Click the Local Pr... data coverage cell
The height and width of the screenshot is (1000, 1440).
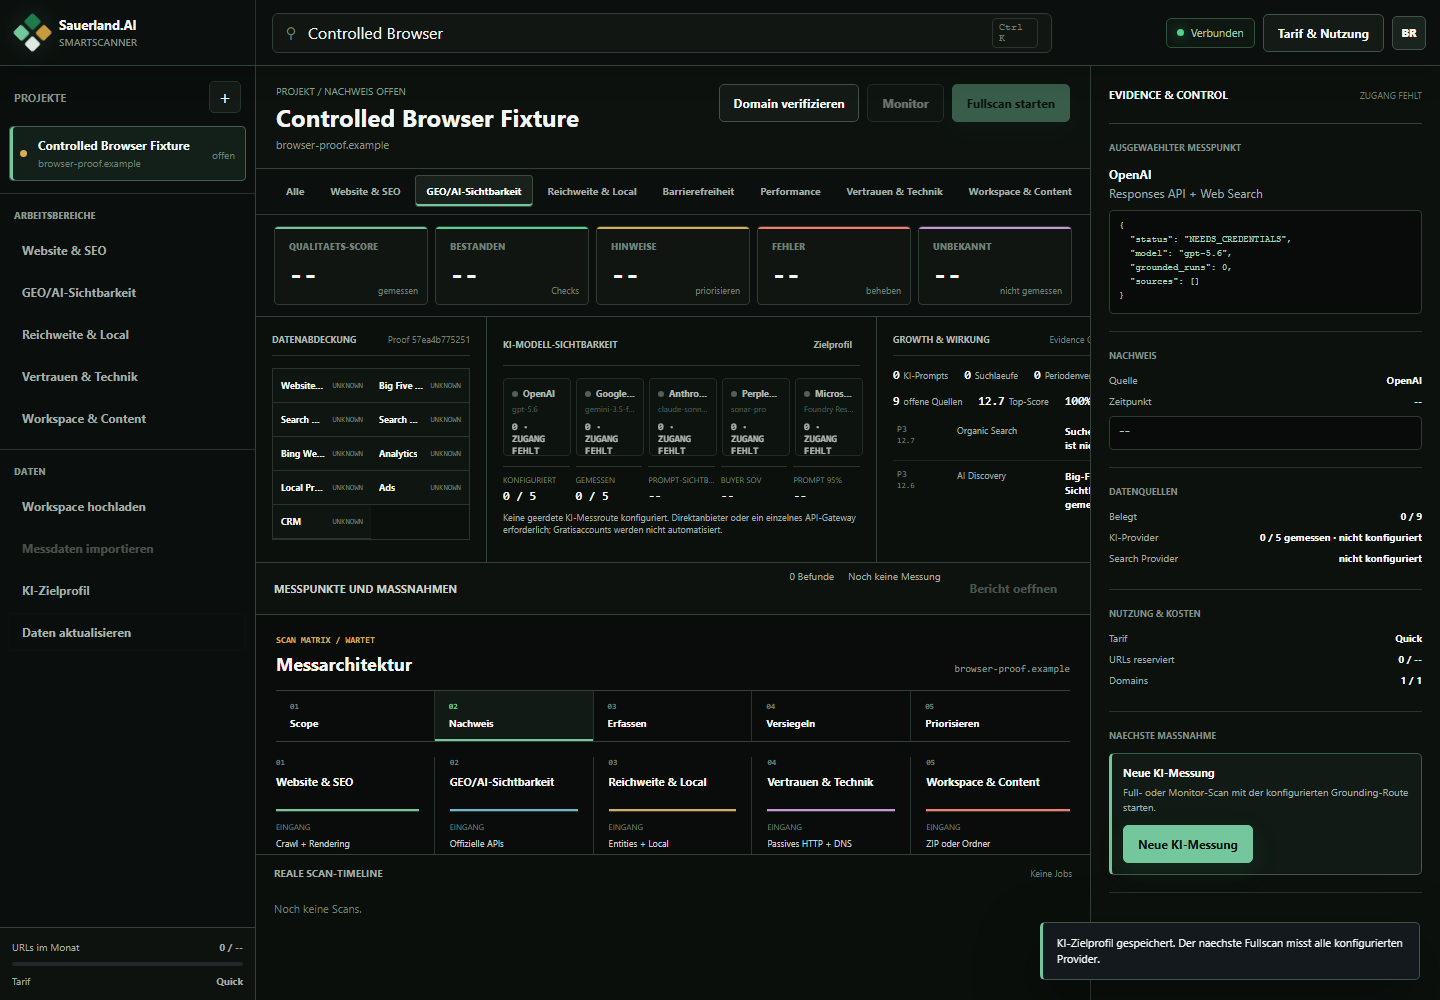coord(322,488)
